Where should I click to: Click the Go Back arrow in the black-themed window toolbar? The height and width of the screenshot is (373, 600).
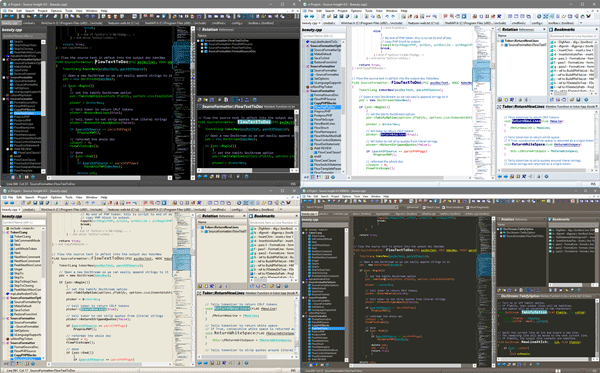[5, 16]
